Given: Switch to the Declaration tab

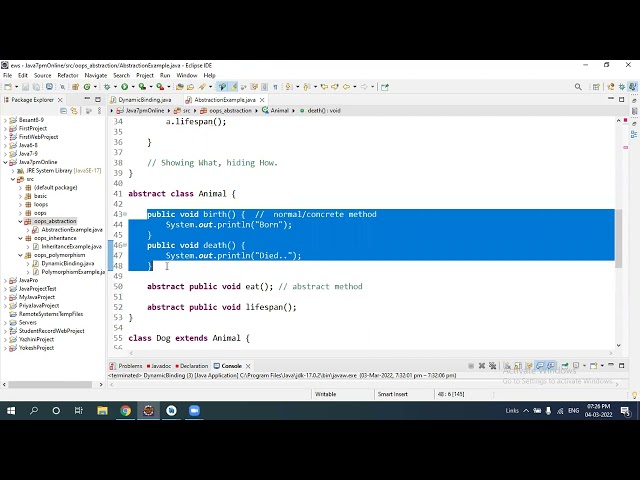Looking at the screenshot, I should pos(191,366).
